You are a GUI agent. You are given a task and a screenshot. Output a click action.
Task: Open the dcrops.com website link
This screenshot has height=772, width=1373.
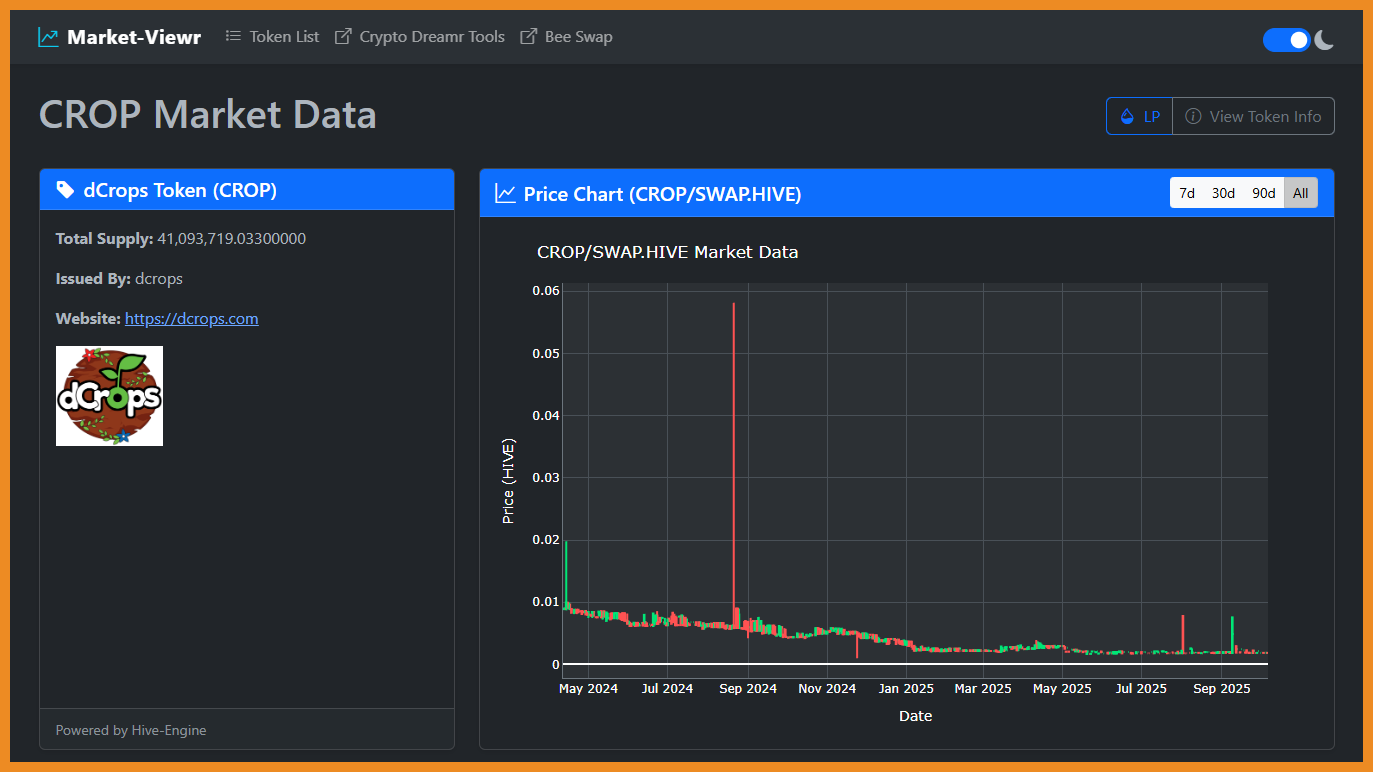[191, 319]
